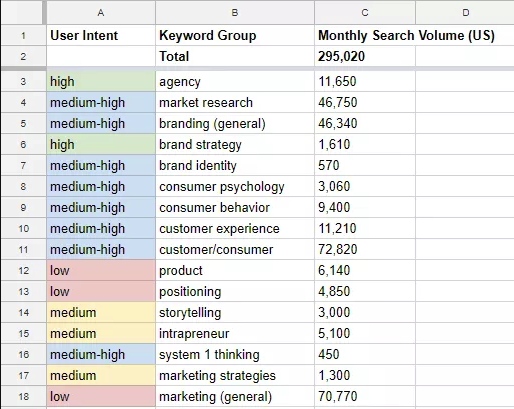Click the User Intent header cell
The image size is (514, 409).
pyautogui.click(x=101, y=35)
